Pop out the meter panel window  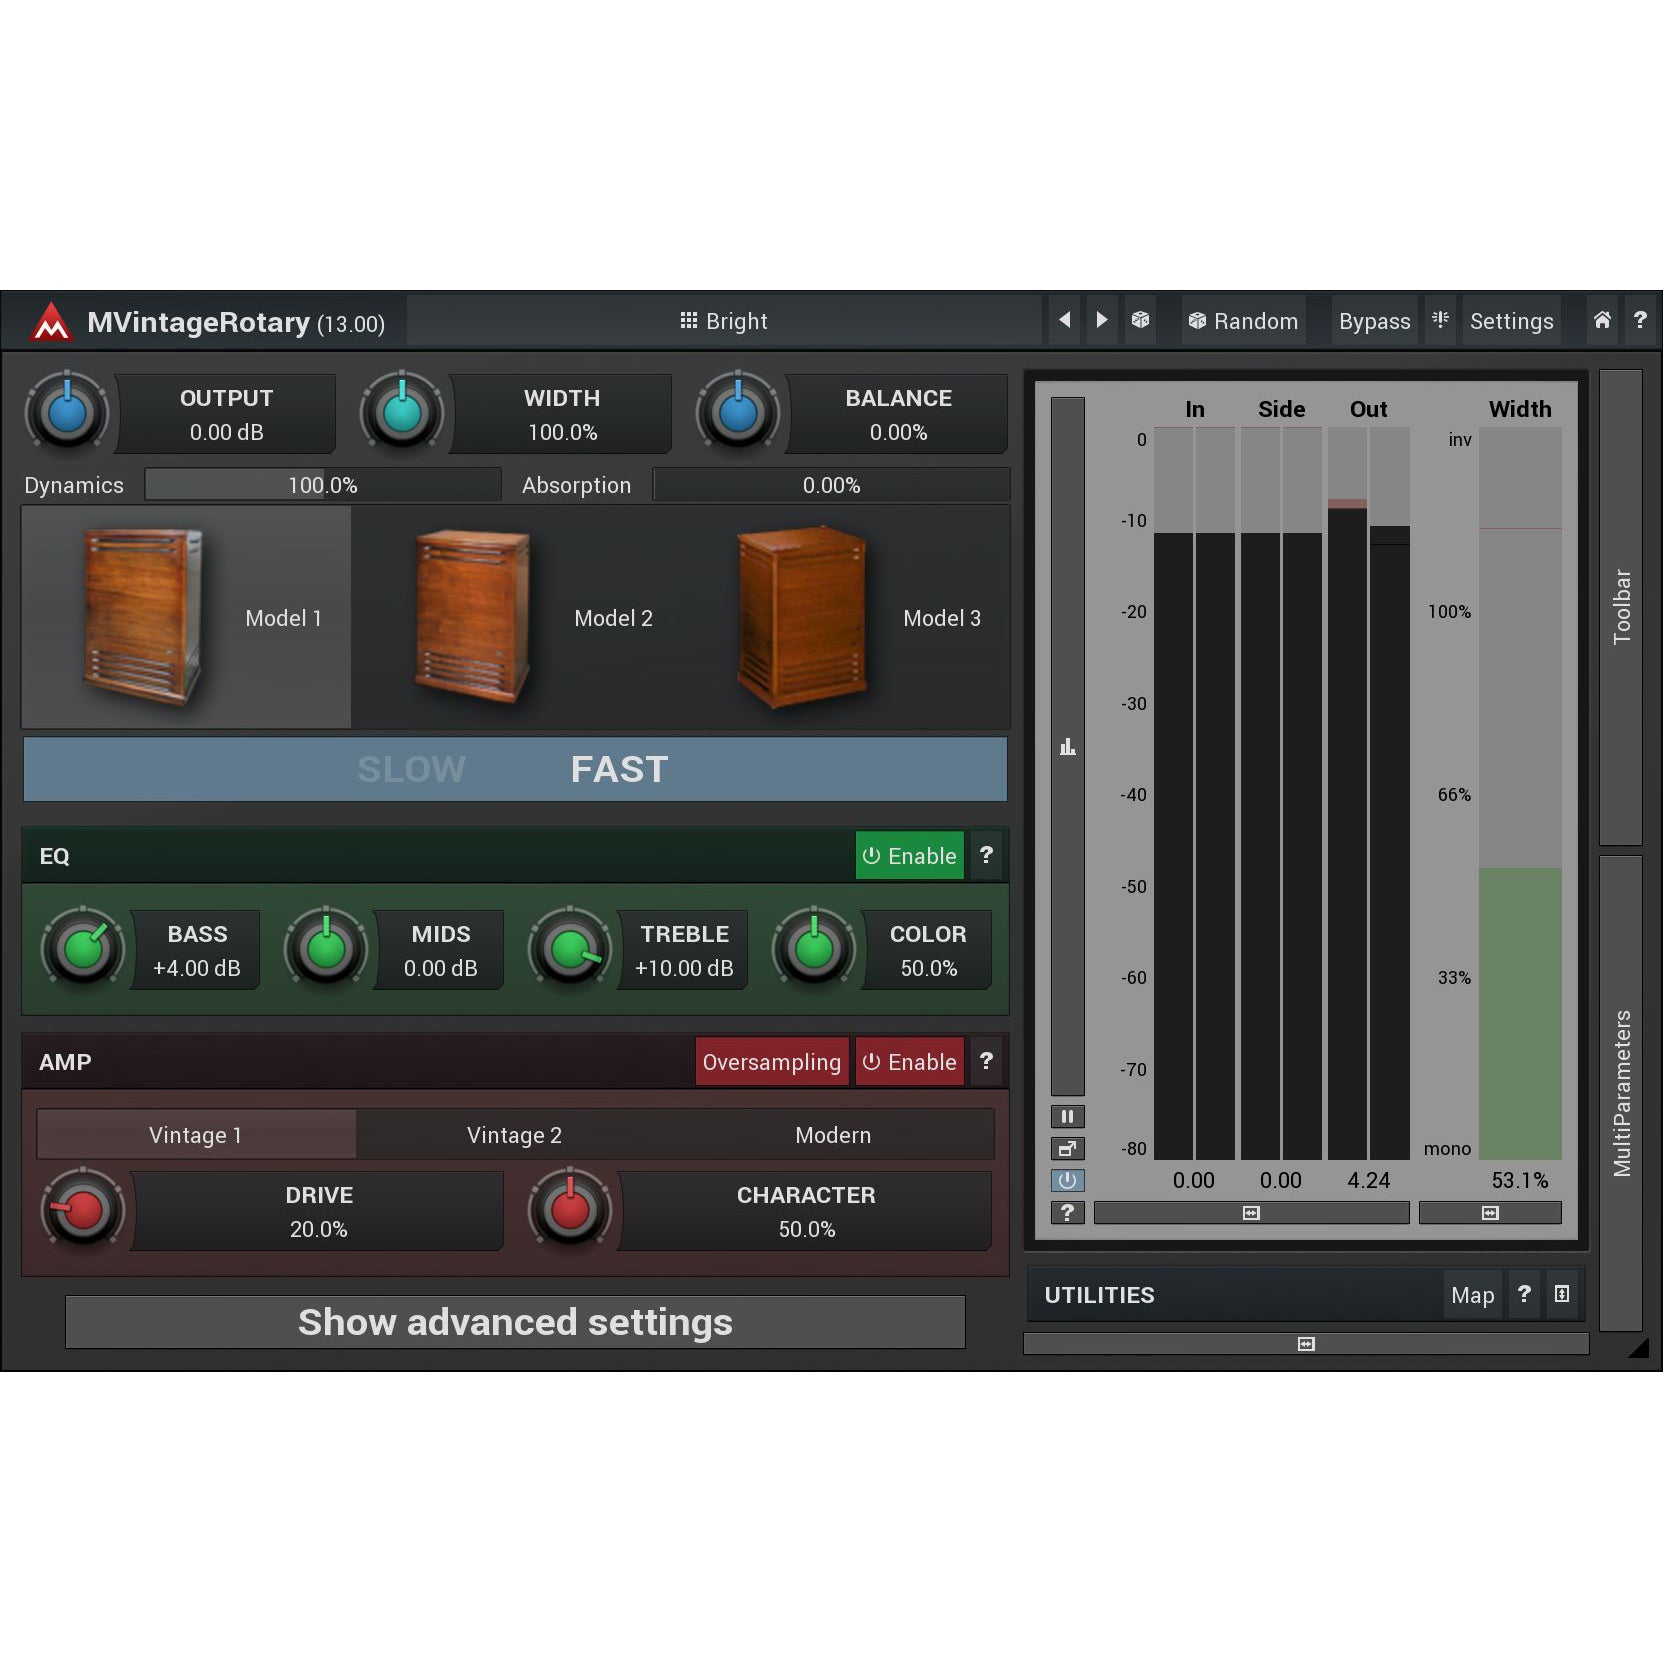(x=1067, y=1148)
